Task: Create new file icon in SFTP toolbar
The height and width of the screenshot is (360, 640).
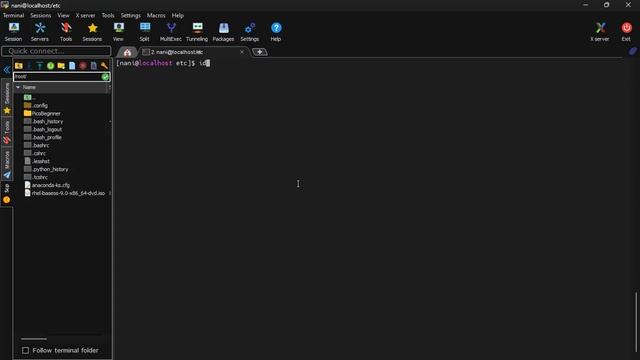Action: pyautogui.click(x=72, y=66)
